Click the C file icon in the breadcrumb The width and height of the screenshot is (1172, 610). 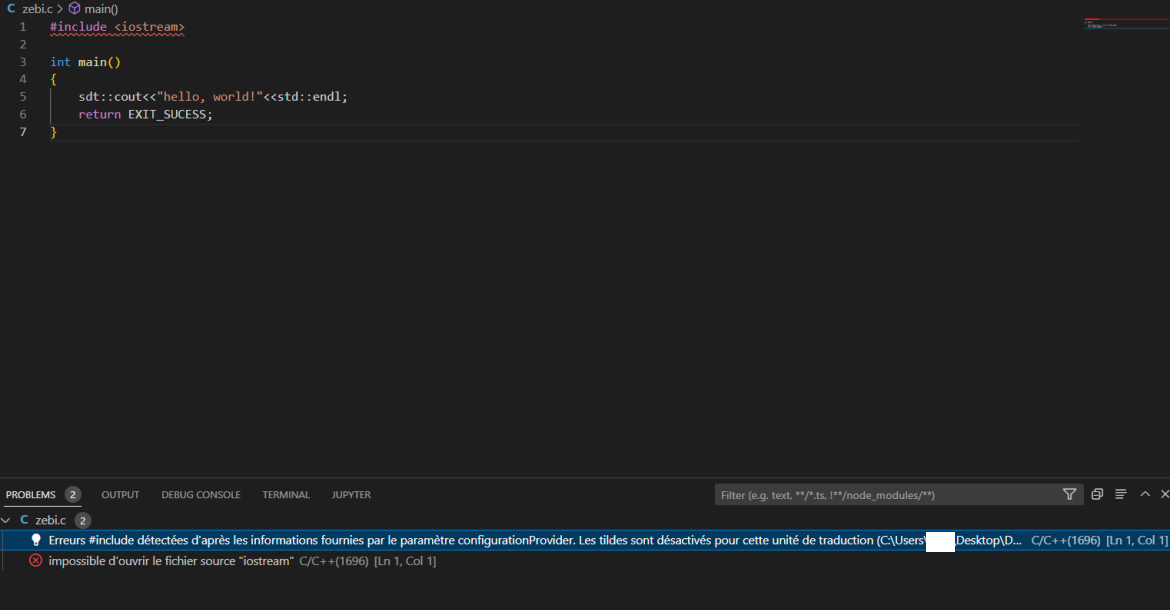click(x=11, y=8)
